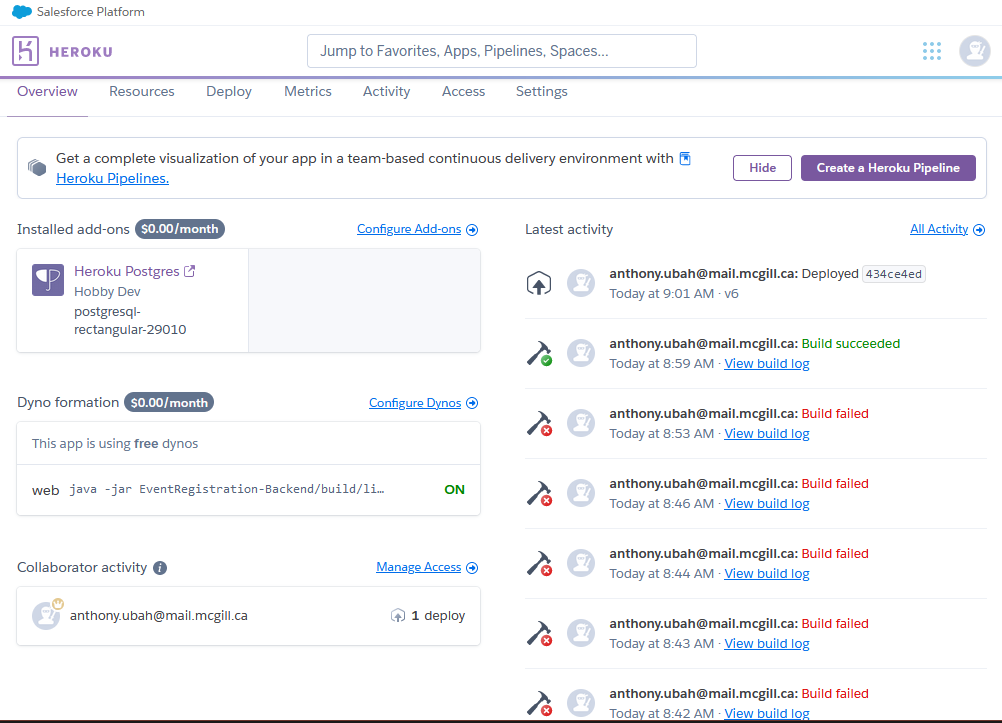This screenshot has height=723, width=1002.
Task: Open the app grid menu icon
Action: pos(932,51)
